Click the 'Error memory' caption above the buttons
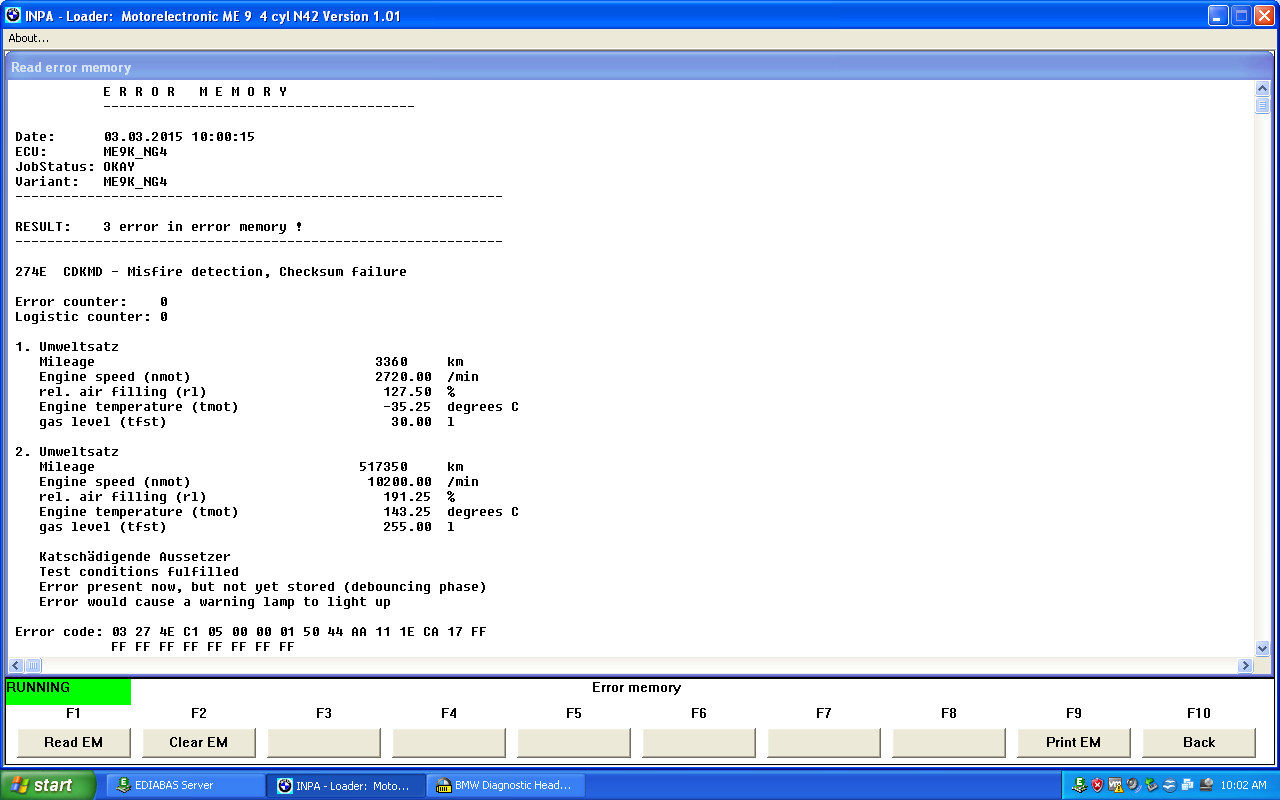This screenshot has width=1280, height=800. tap(636, 687)
